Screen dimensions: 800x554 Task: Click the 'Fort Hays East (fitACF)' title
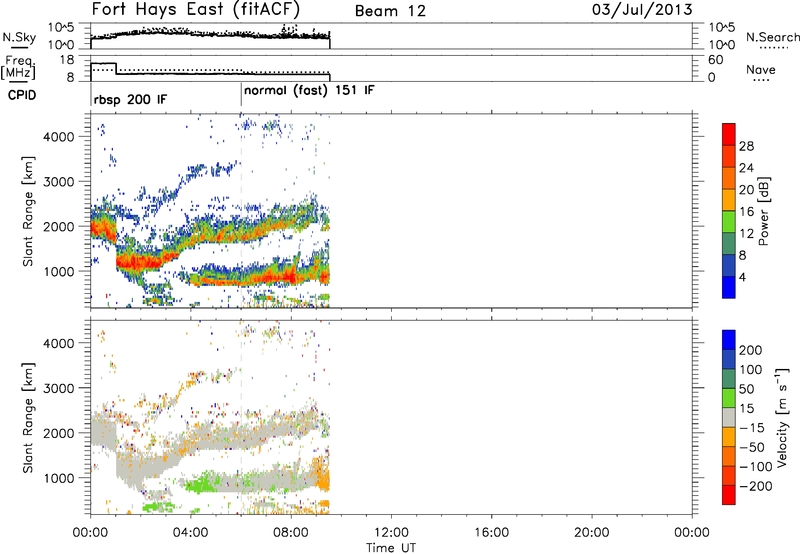tap(196, 9)
